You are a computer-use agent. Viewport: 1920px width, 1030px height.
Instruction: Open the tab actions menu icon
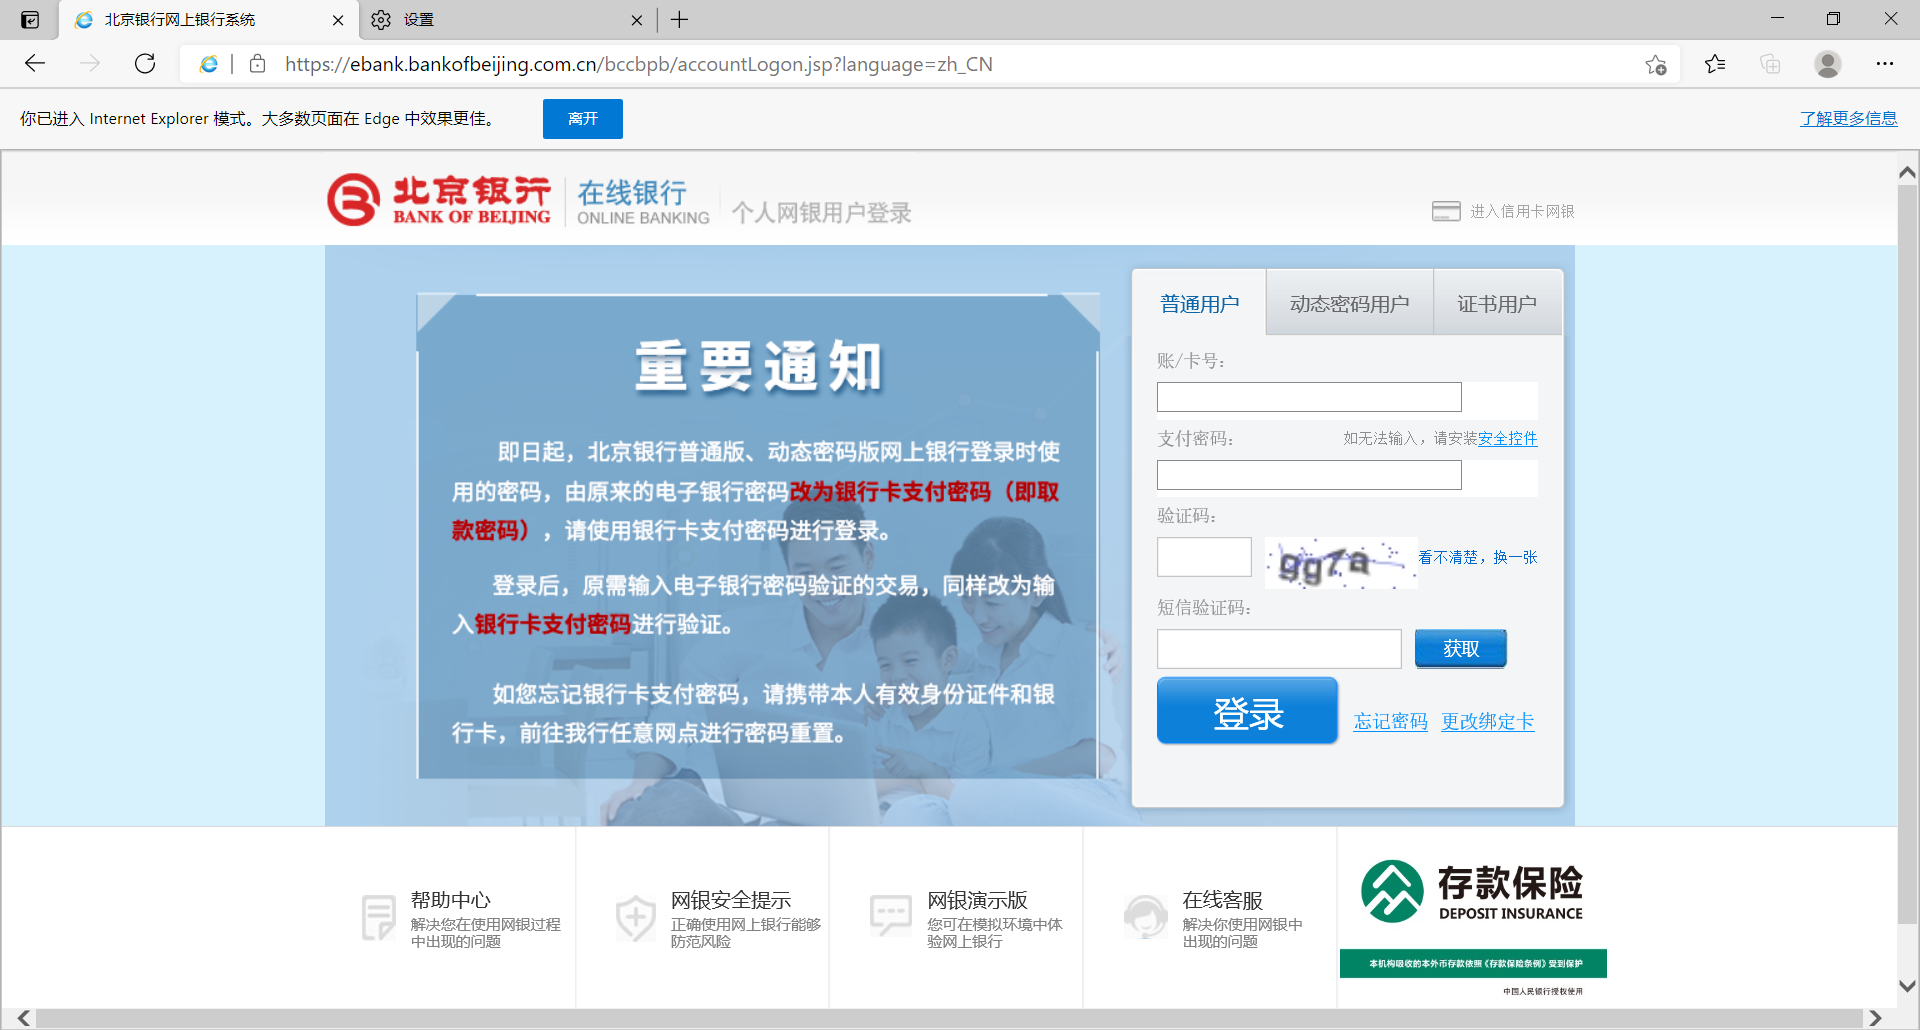pyautogui.click(x=30, y=20)
